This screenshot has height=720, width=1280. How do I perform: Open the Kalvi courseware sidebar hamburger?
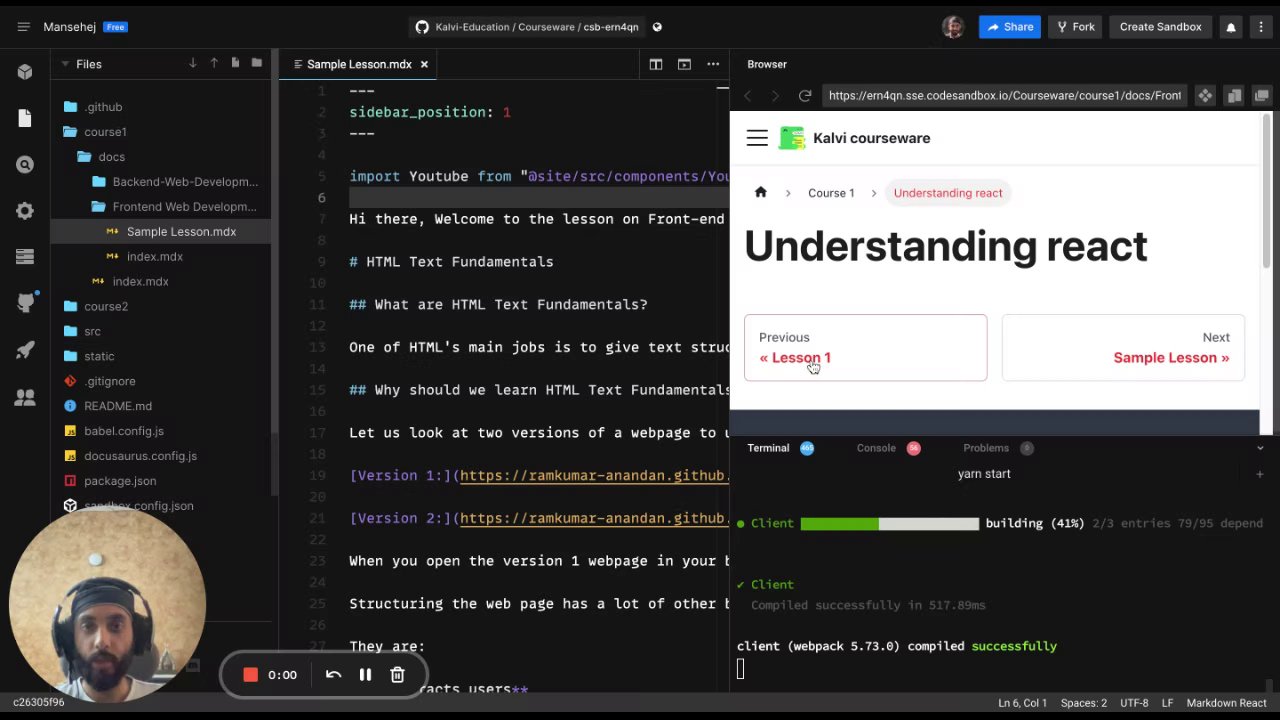pyautogui.click(x=757, y=138)
